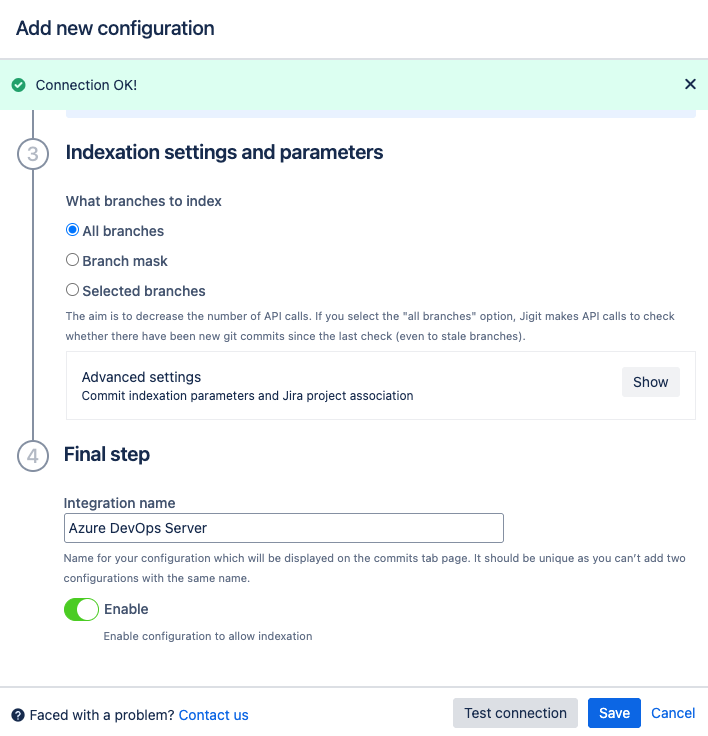The image size is (708, 736).
Task: Click the Enable label beside the switch
Action: (x=126, y=609)
